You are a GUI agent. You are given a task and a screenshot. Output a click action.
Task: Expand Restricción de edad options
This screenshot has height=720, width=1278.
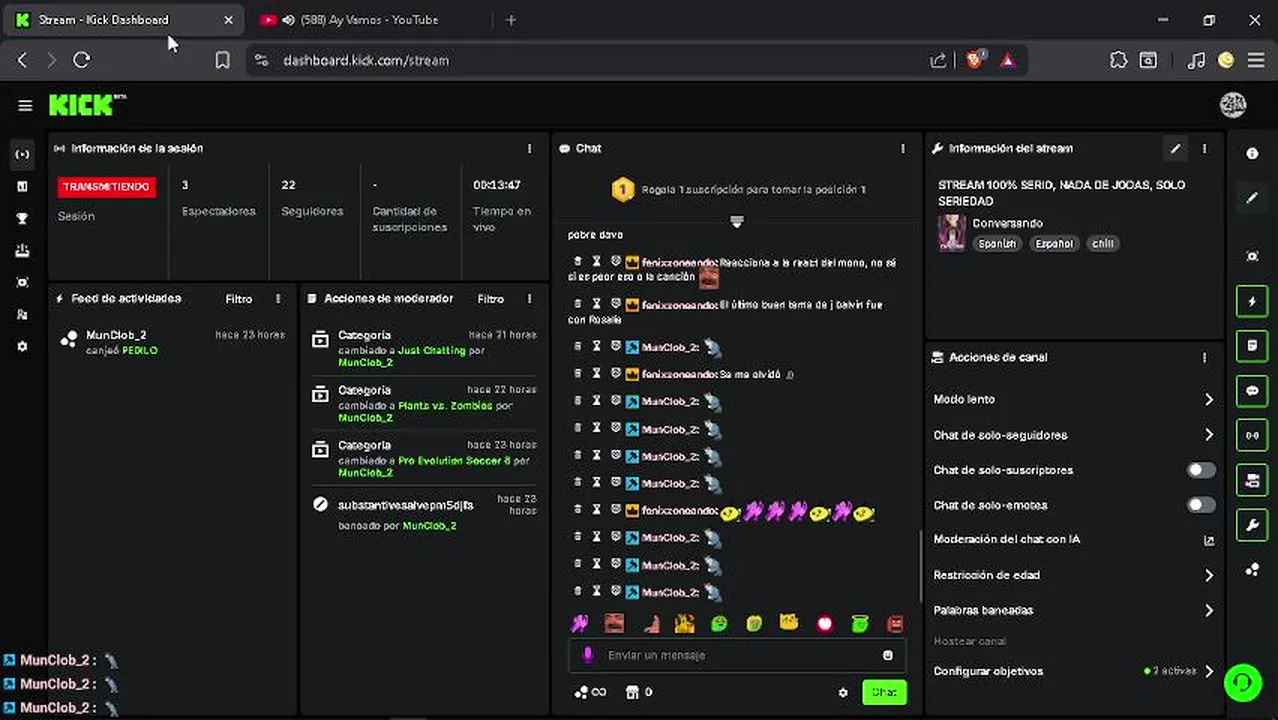click(x=1209, y=575)
